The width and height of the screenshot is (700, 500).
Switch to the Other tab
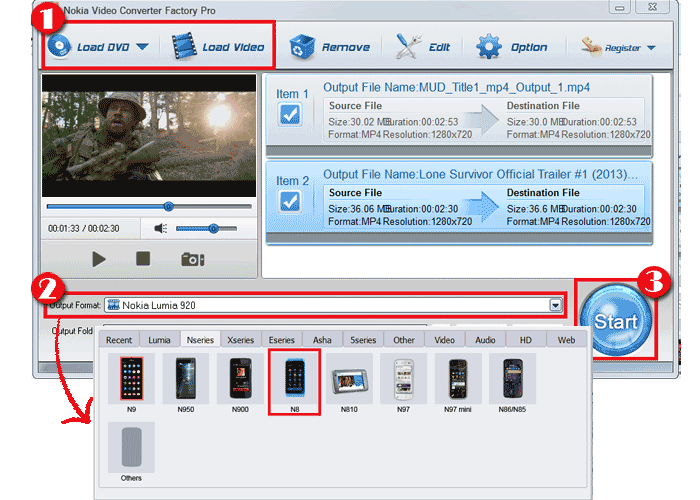click(x=404, y=340)
